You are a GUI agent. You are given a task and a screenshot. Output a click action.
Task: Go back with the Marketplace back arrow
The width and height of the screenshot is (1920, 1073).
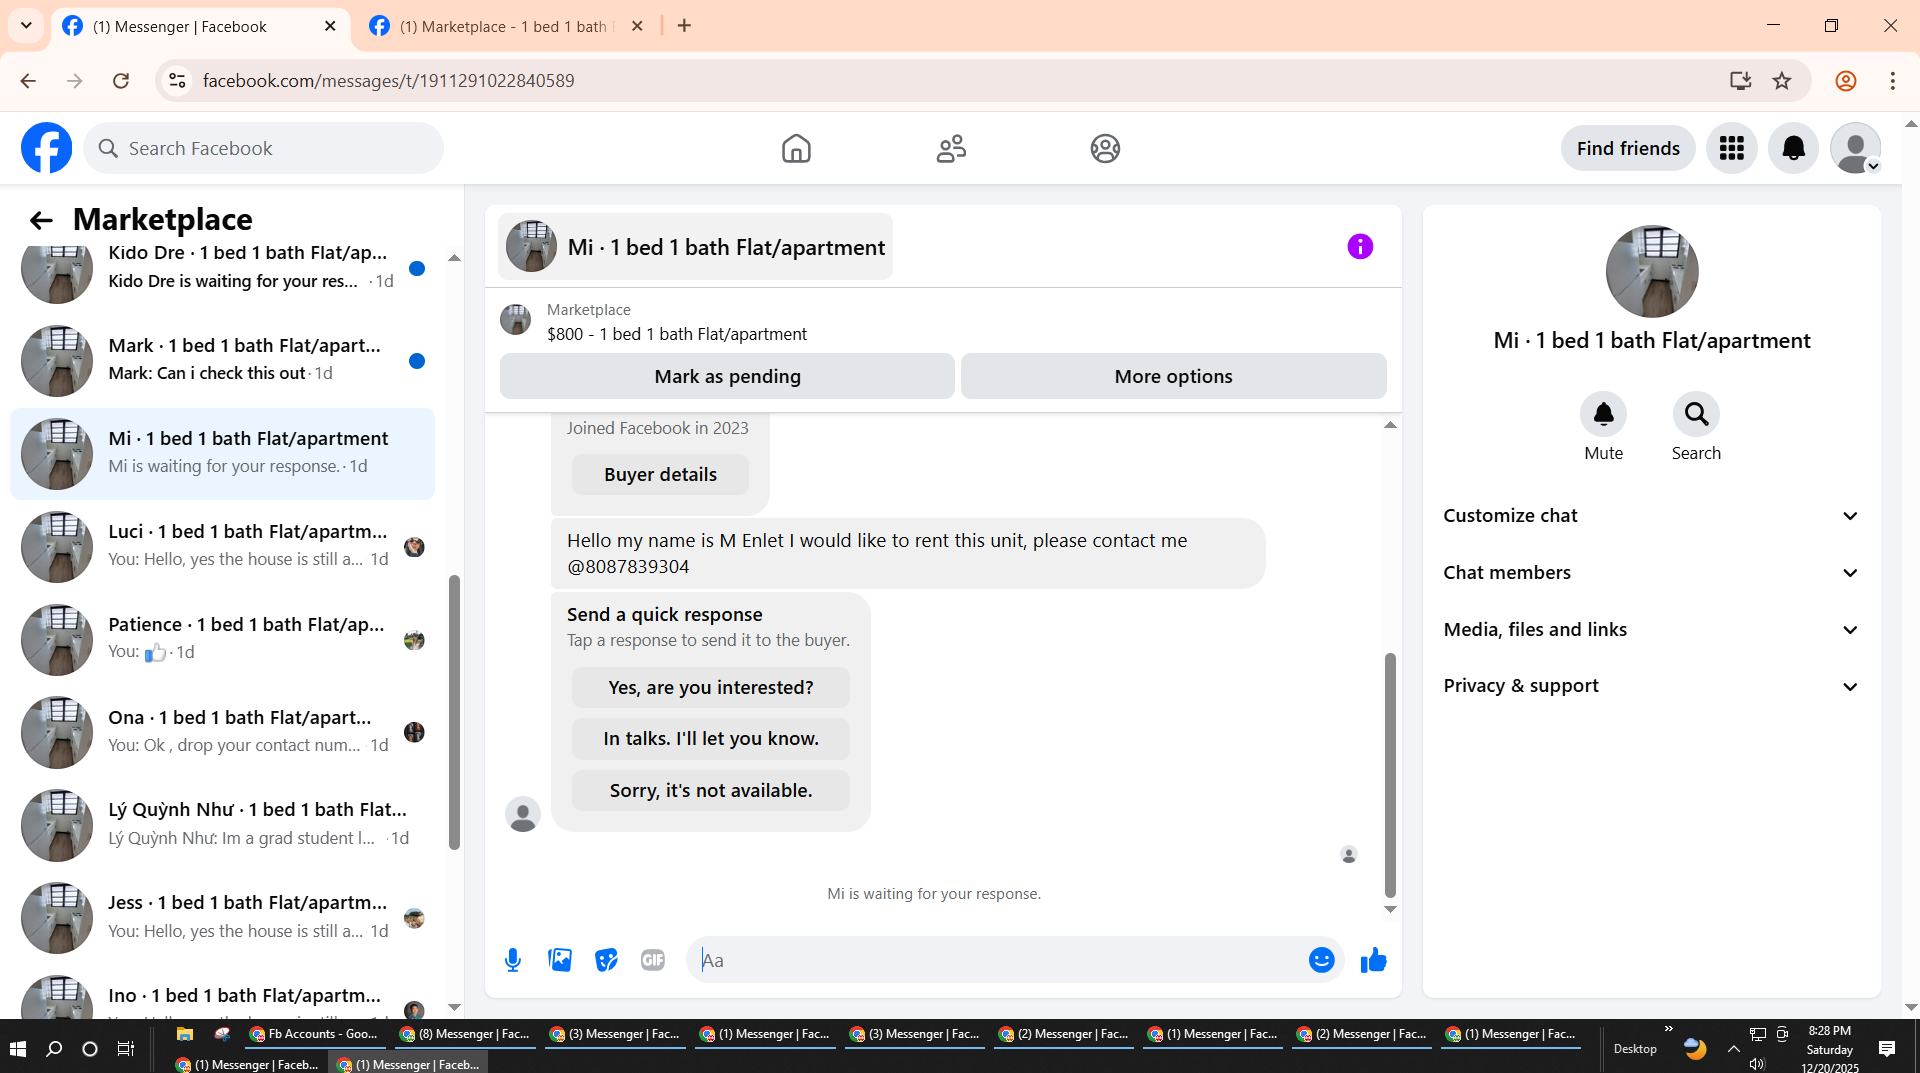tap(41, 220)
